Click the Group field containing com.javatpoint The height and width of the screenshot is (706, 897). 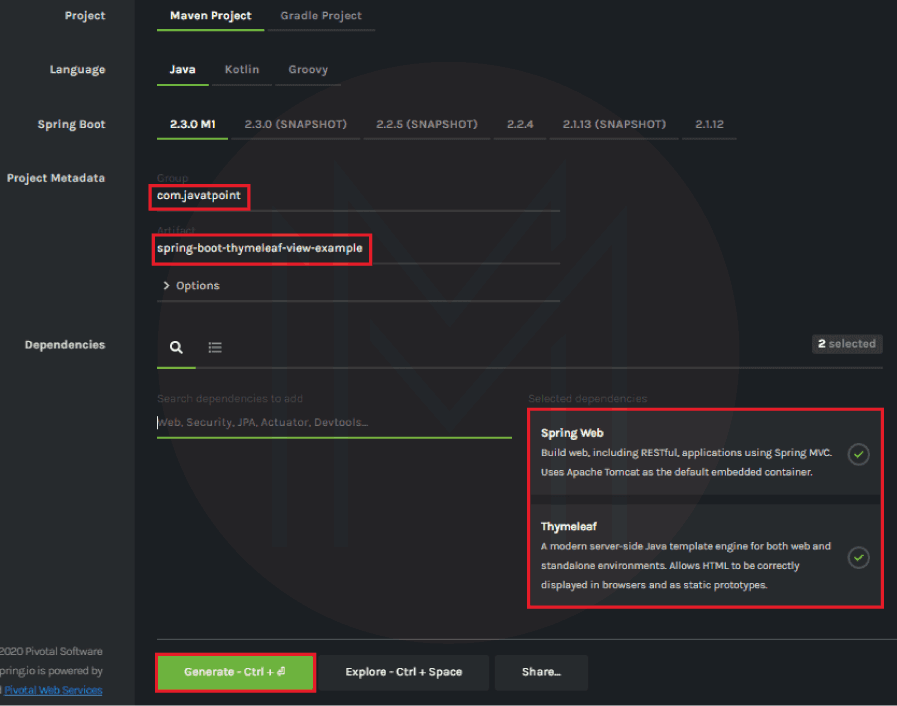198,196
